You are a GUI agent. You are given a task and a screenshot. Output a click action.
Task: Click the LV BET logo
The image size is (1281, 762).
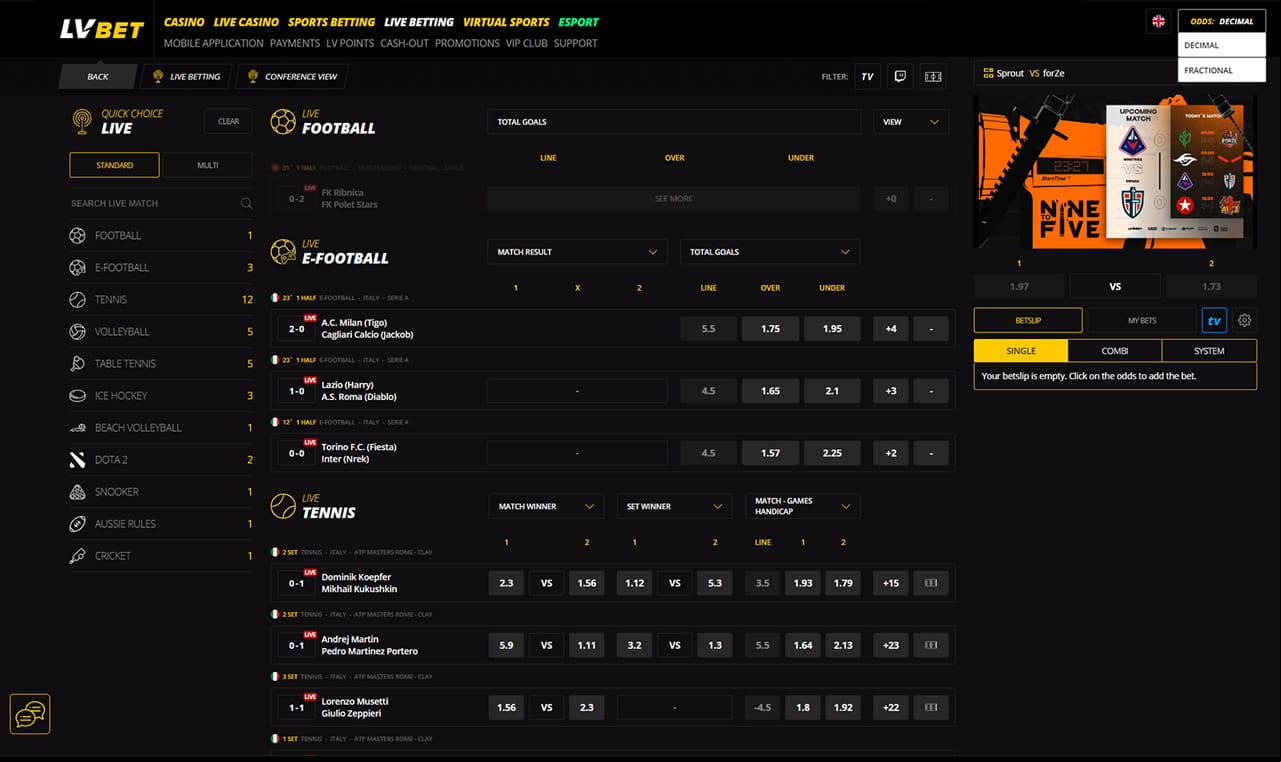[x=102, y=29]
